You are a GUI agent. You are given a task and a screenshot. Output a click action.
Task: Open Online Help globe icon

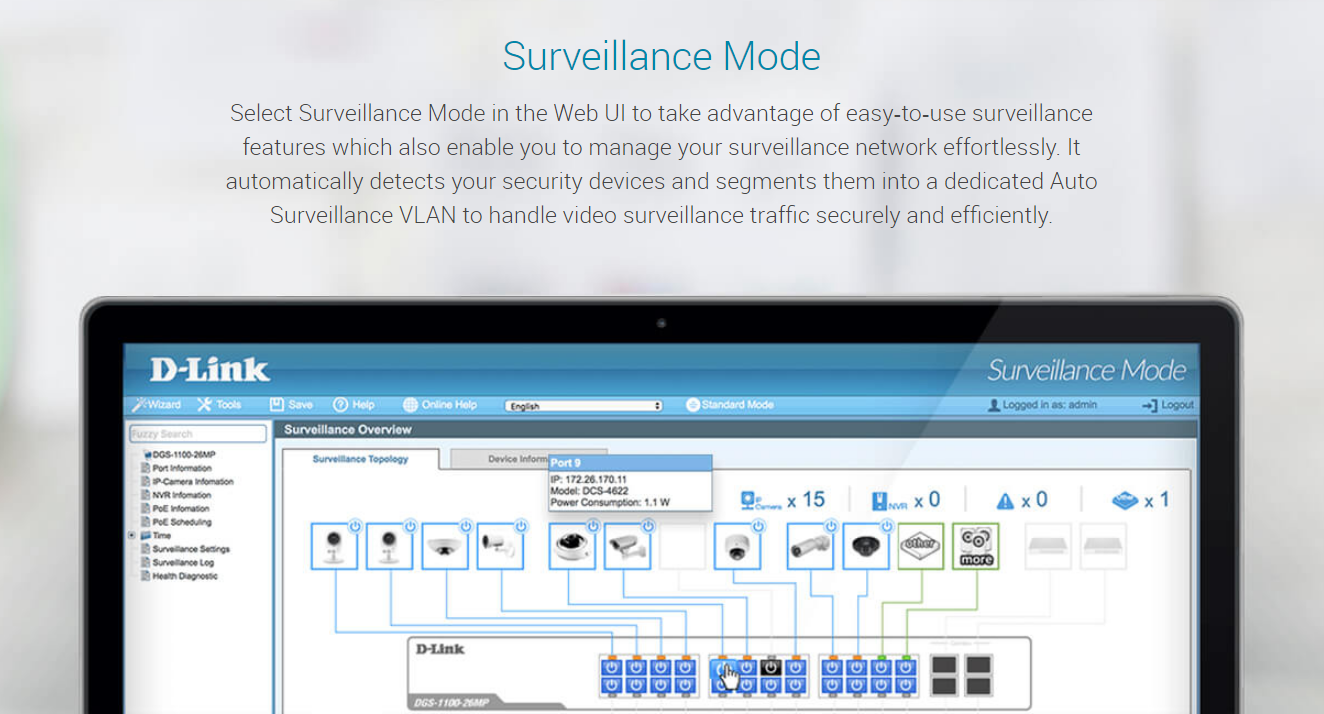[x=411, y=405]
